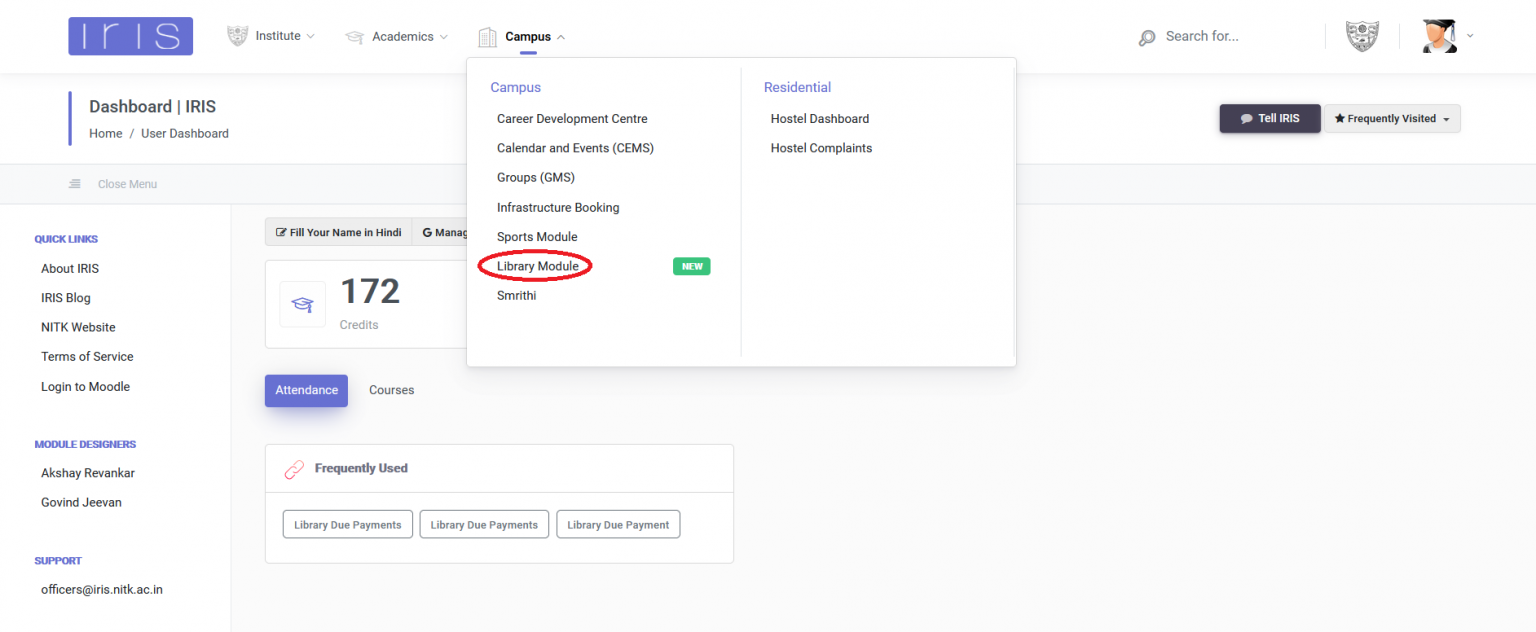
Task: Click the Tell IRIS button
Action: [1269, 117]
